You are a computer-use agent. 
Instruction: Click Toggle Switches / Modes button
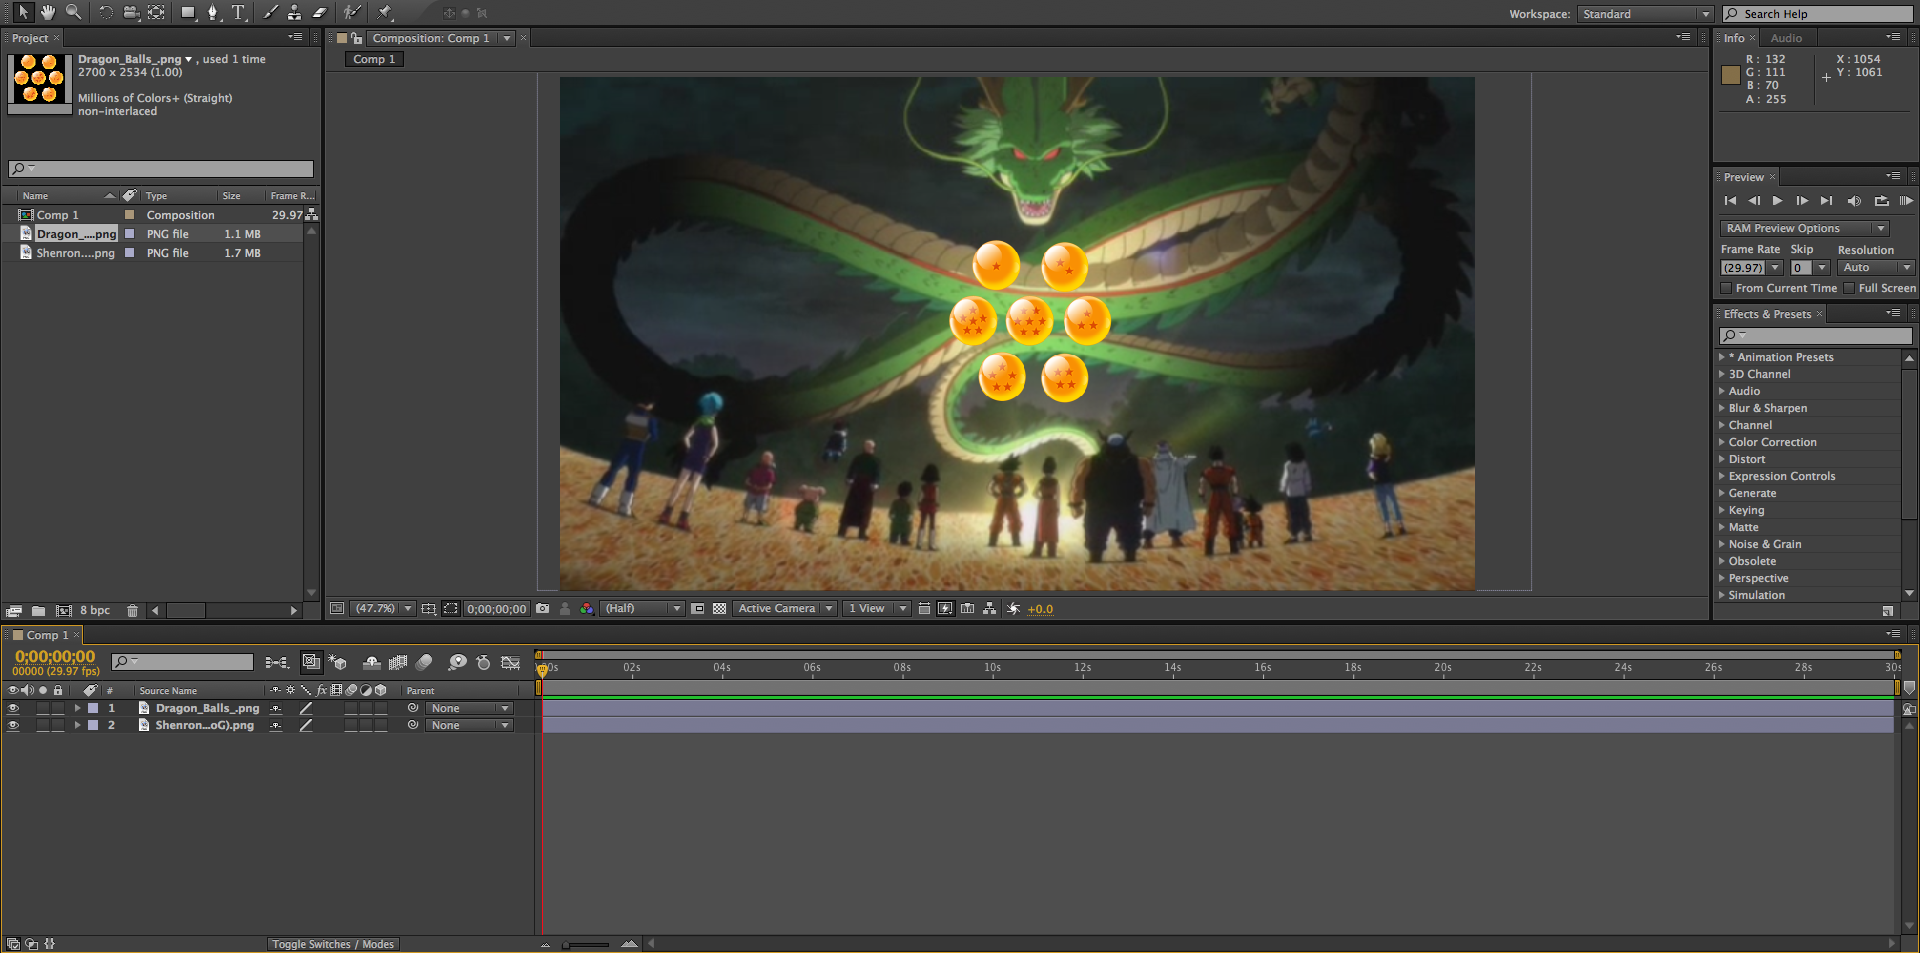(333, 944)
